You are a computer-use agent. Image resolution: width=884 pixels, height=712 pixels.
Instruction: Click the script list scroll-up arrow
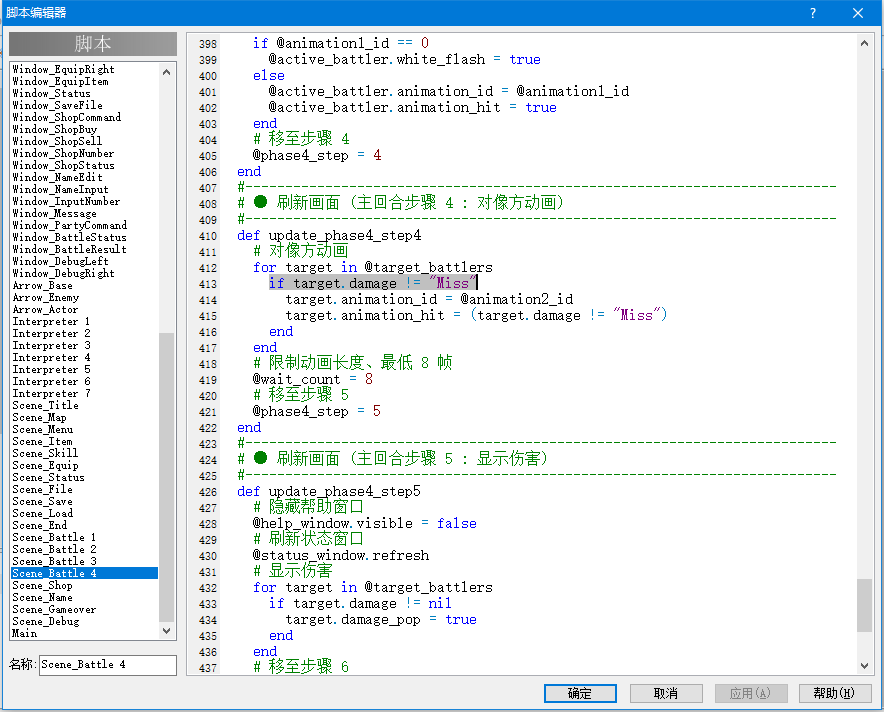[166, 72]
